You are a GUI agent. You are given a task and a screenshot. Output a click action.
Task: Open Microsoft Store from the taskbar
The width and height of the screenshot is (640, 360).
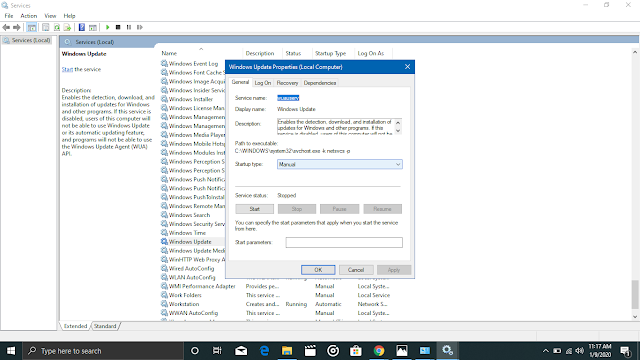click(356, 351)
